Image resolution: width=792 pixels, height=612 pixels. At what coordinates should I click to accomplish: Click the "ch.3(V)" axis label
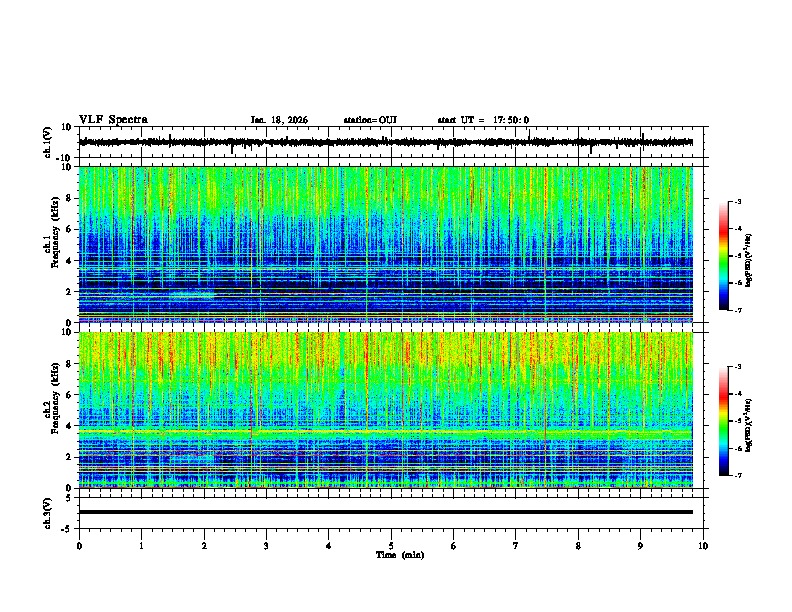tap(47, 513)
